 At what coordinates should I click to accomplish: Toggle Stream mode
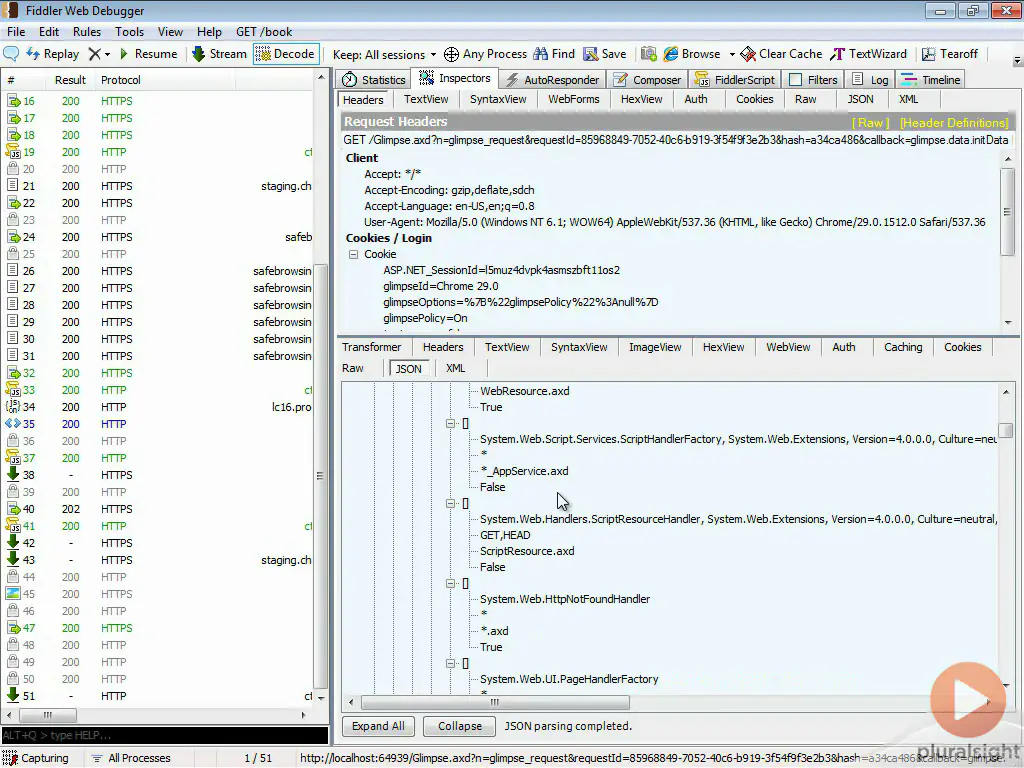(x=219, y=54)
